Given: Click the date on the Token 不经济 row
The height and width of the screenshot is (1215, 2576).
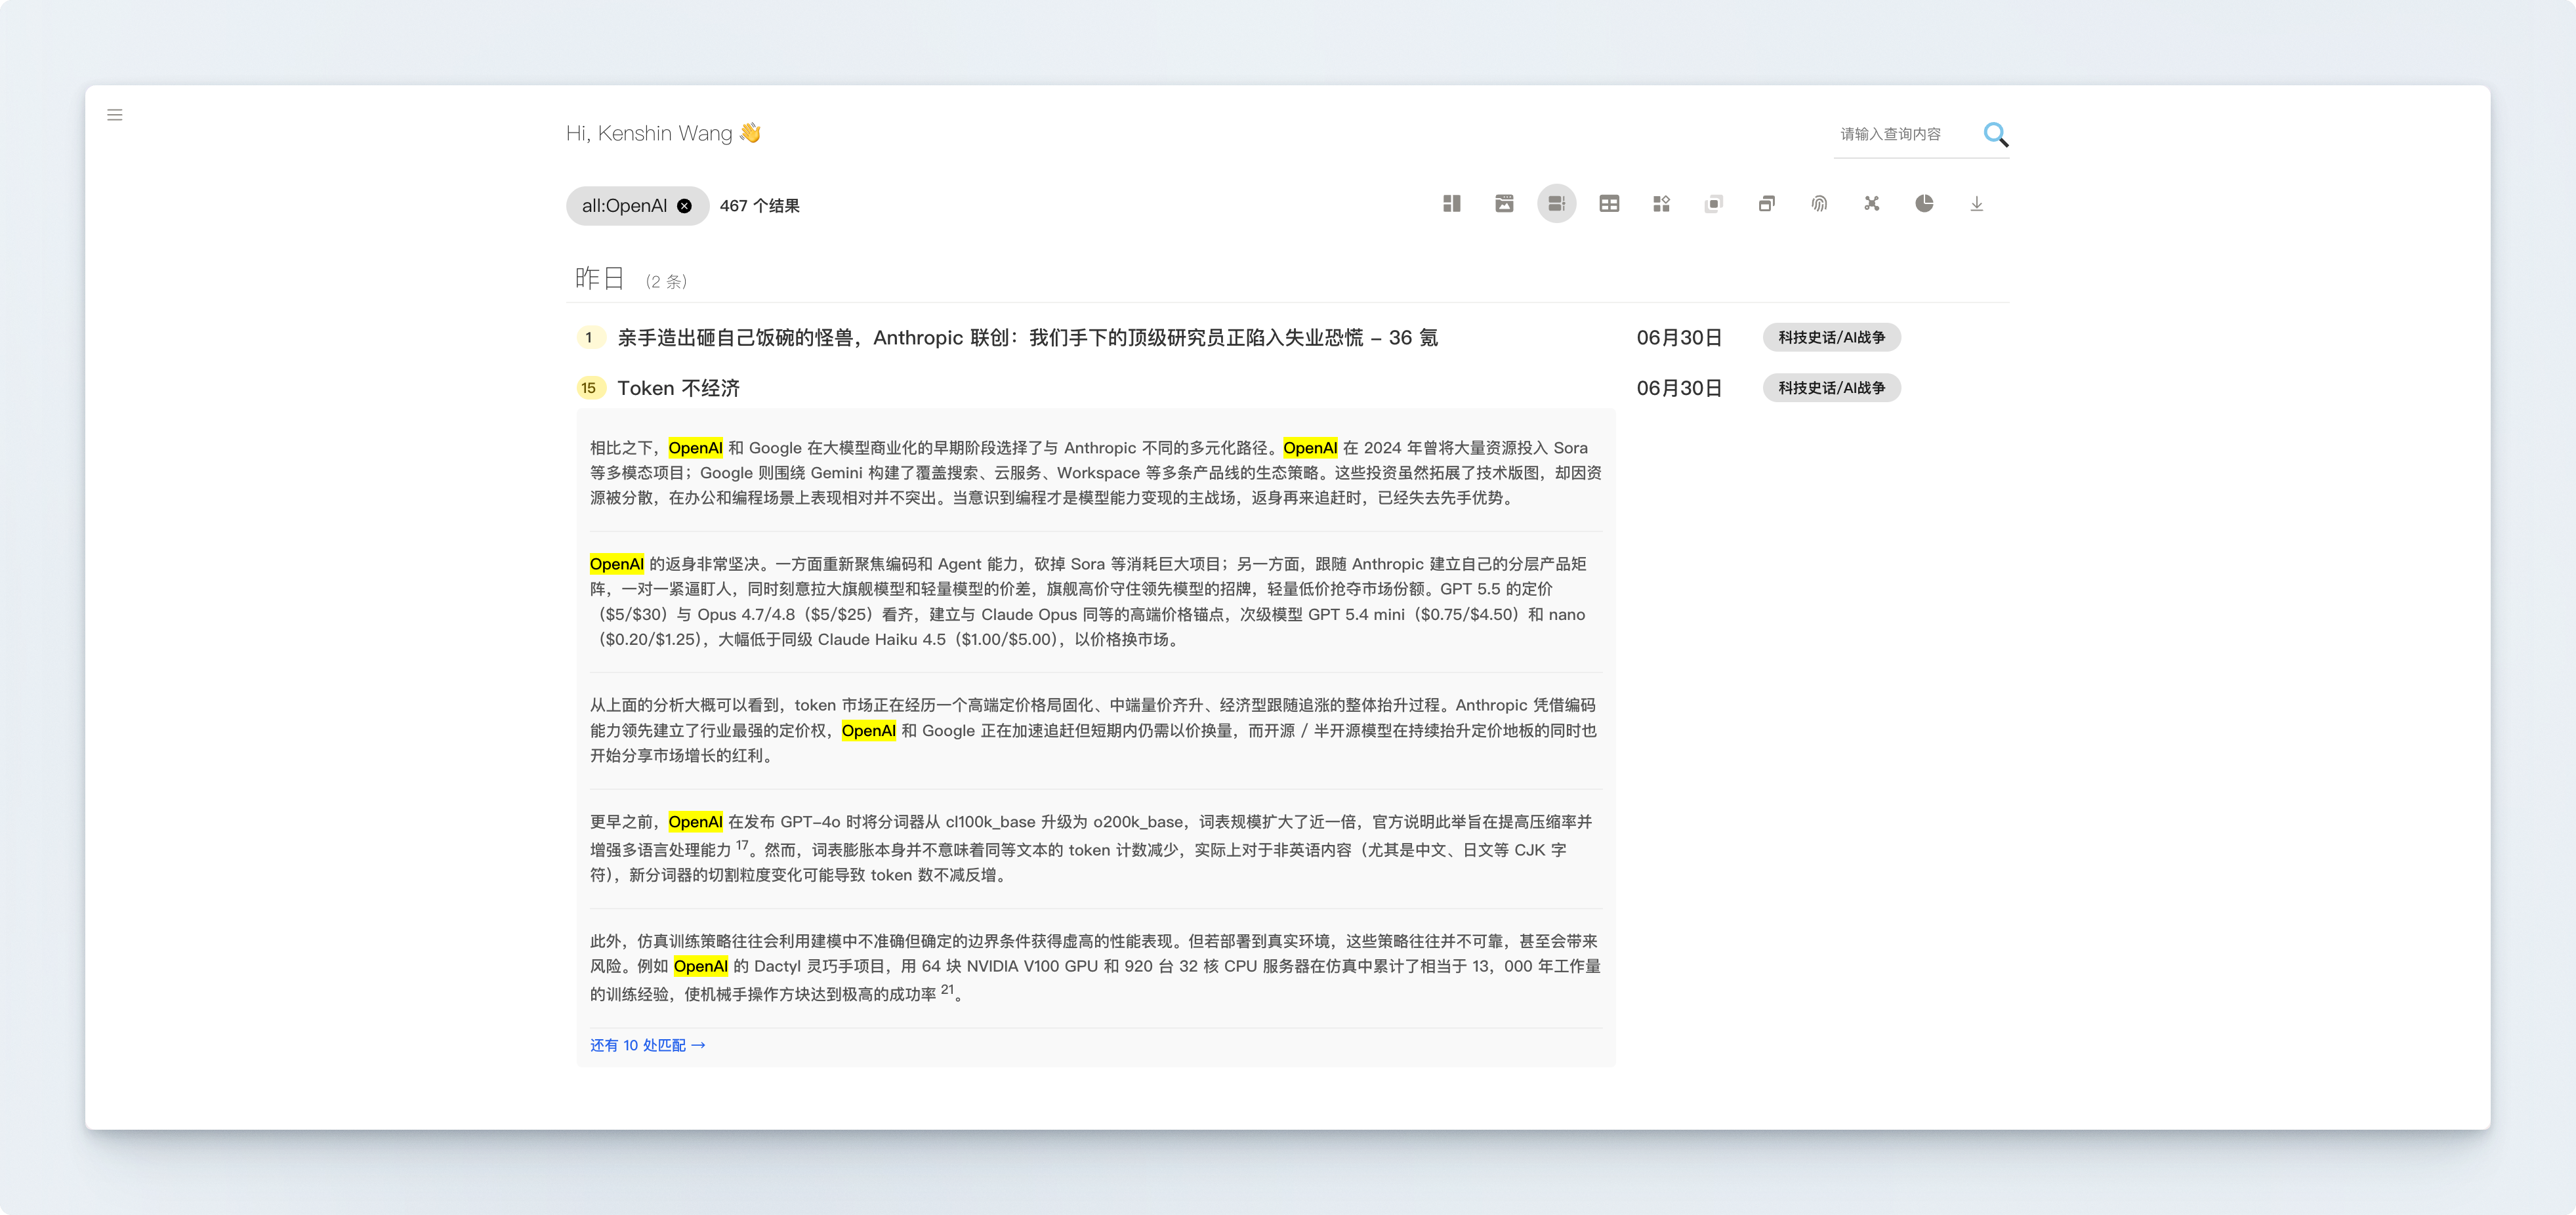Looking at the screenshot, I should tap(1679, 388).
